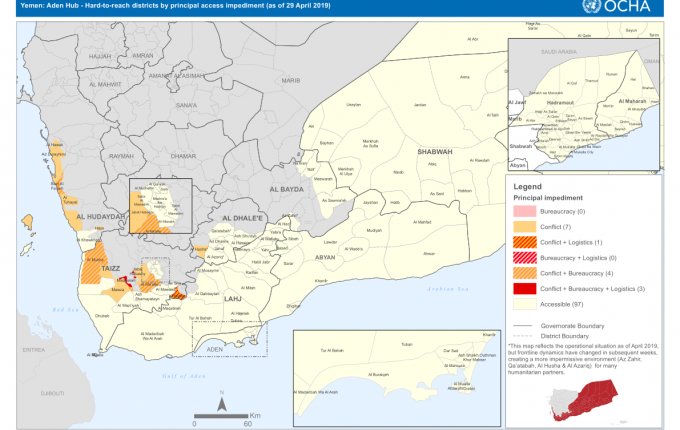The image size is (680, 430).
Task: Select the Accessible (97) pale yellow swatch
Action: tap(527, 303)
